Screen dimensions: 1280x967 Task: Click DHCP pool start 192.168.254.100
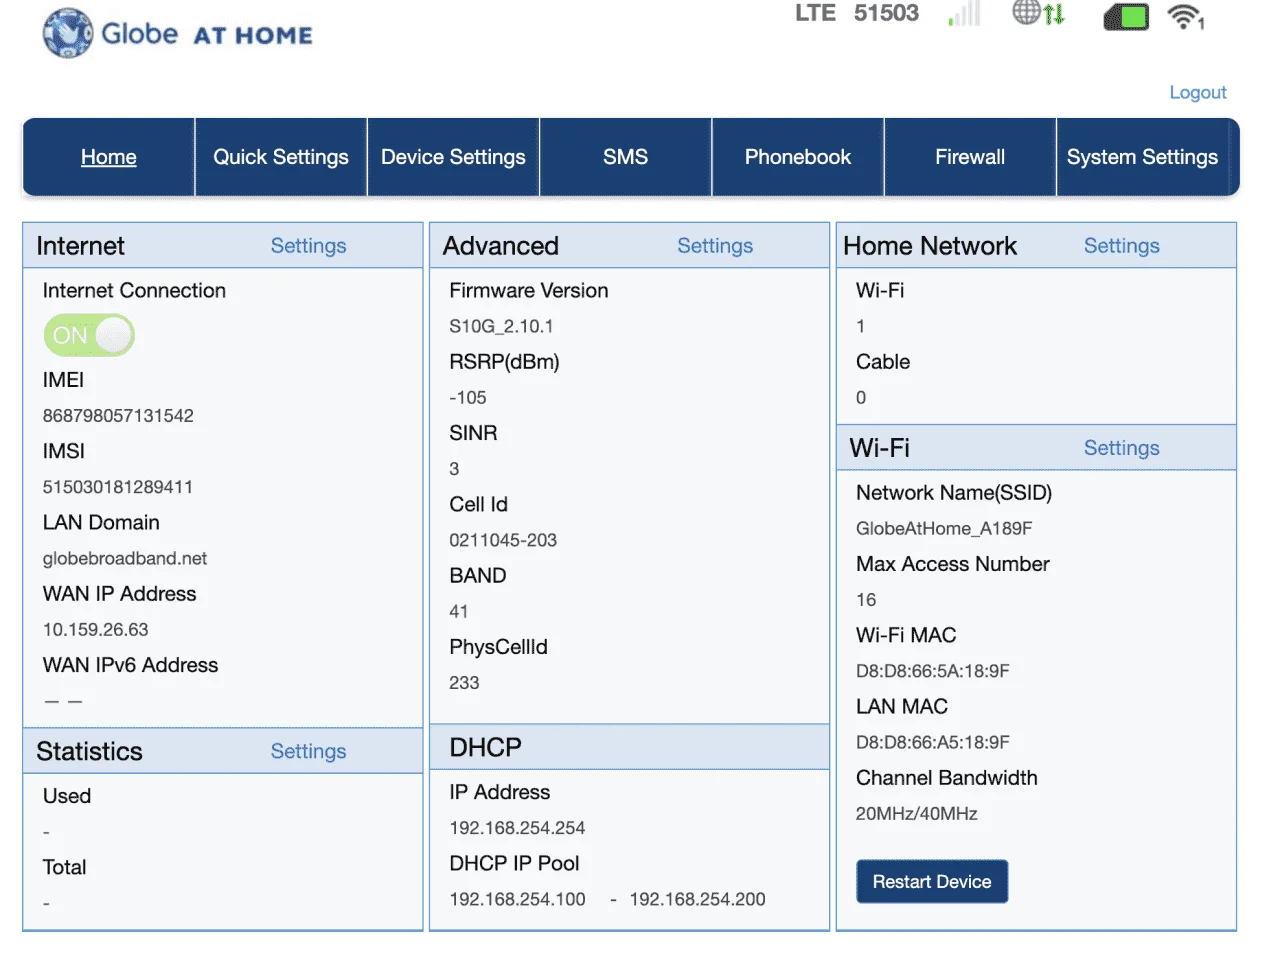[x=517, y=899]
